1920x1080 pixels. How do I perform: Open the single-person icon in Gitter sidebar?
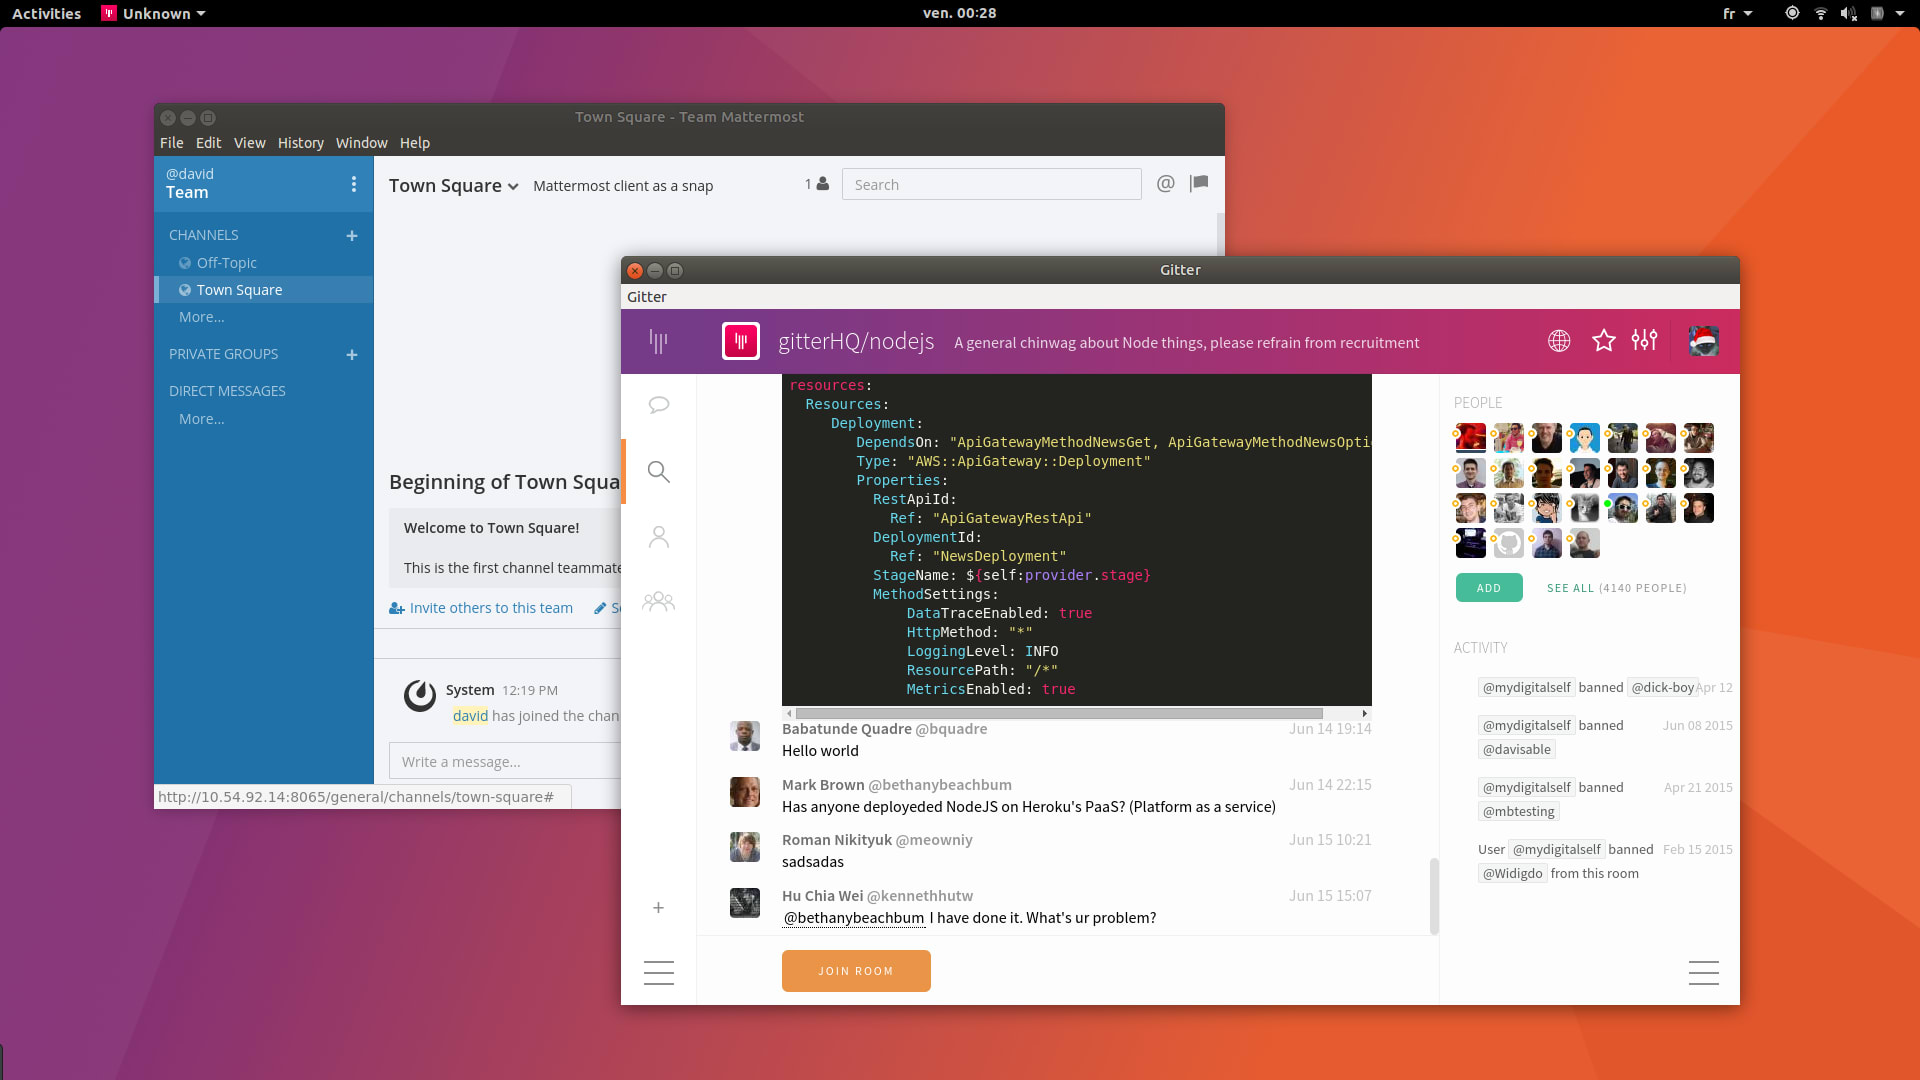[x=658, y=537]
